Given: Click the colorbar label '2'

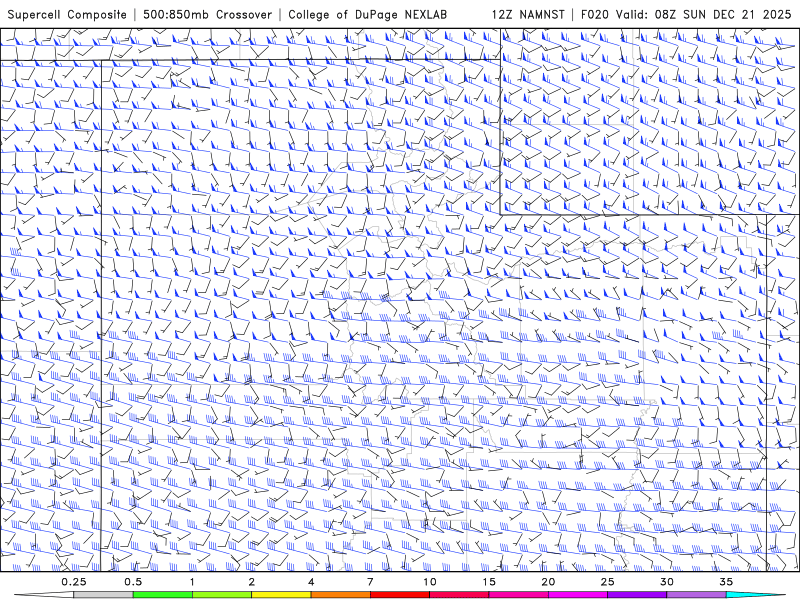Looking at the screenshot, I should click(252, 582).
